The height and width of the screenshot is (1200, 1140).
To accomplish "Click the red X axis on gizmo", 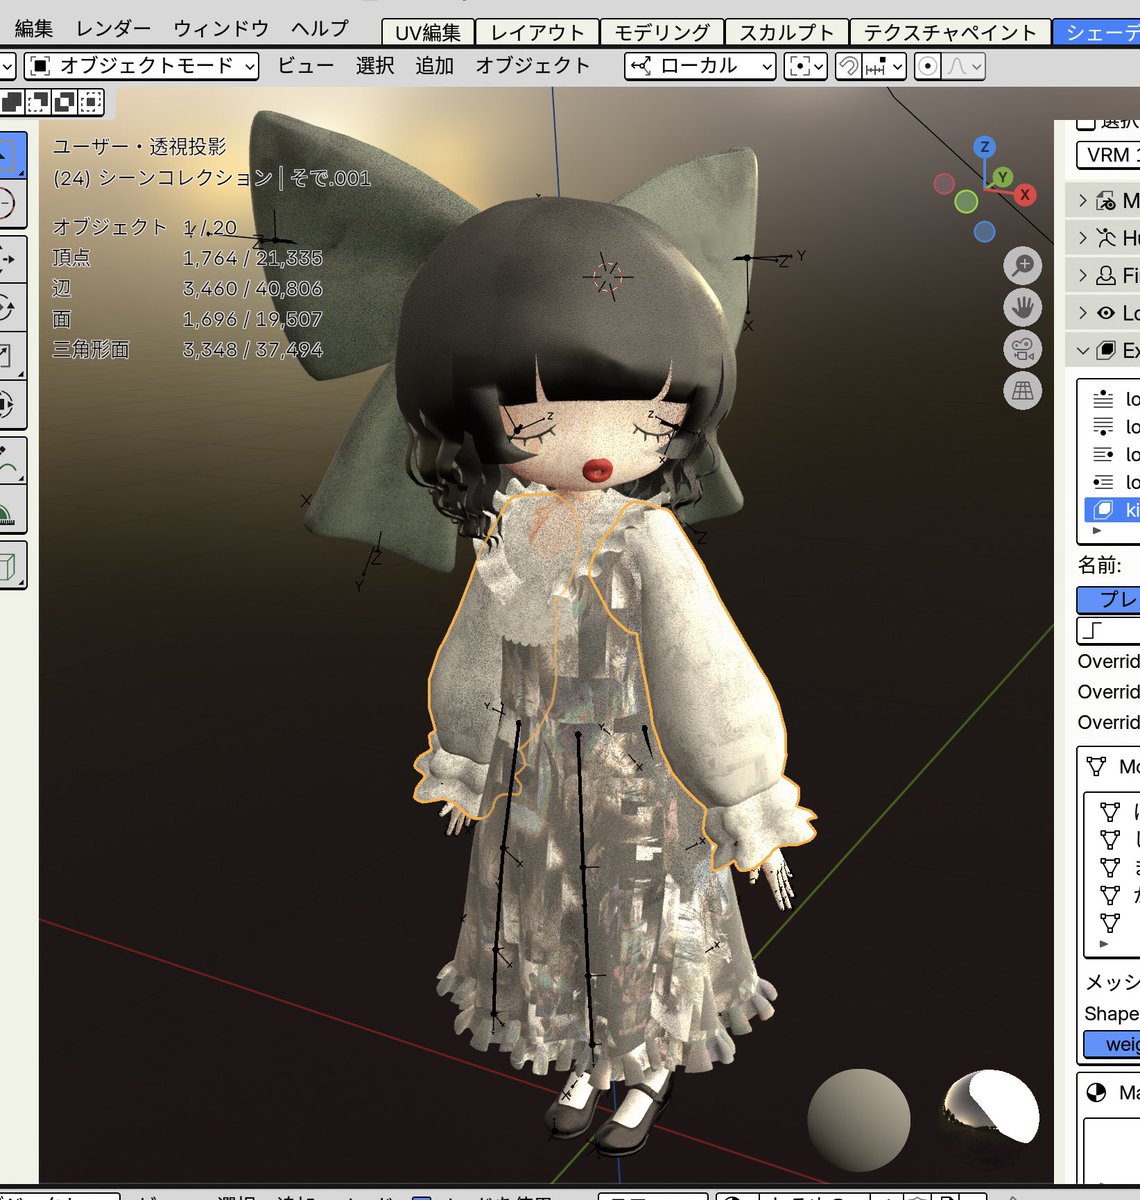I will click(1024, 195).
